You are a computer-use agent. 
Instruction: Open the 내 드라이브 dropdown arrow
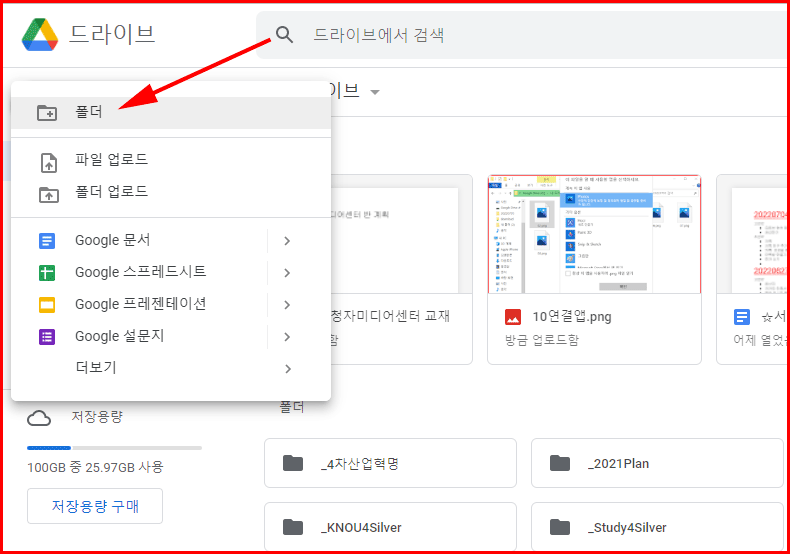pos(374,92)
